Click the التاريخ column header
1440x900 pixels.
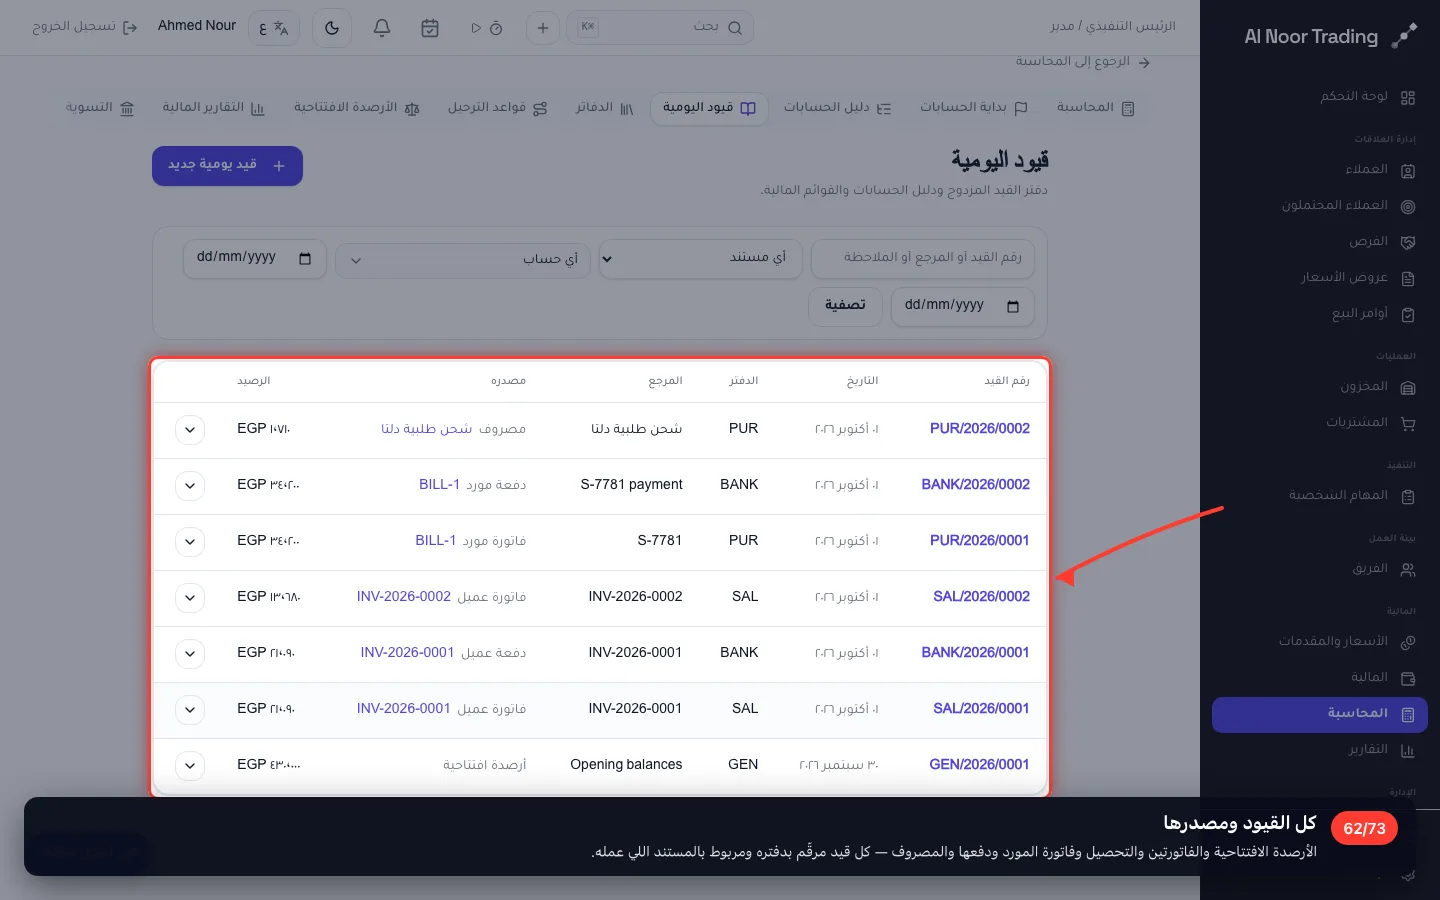pyautogui.click(x=862, y=381)
